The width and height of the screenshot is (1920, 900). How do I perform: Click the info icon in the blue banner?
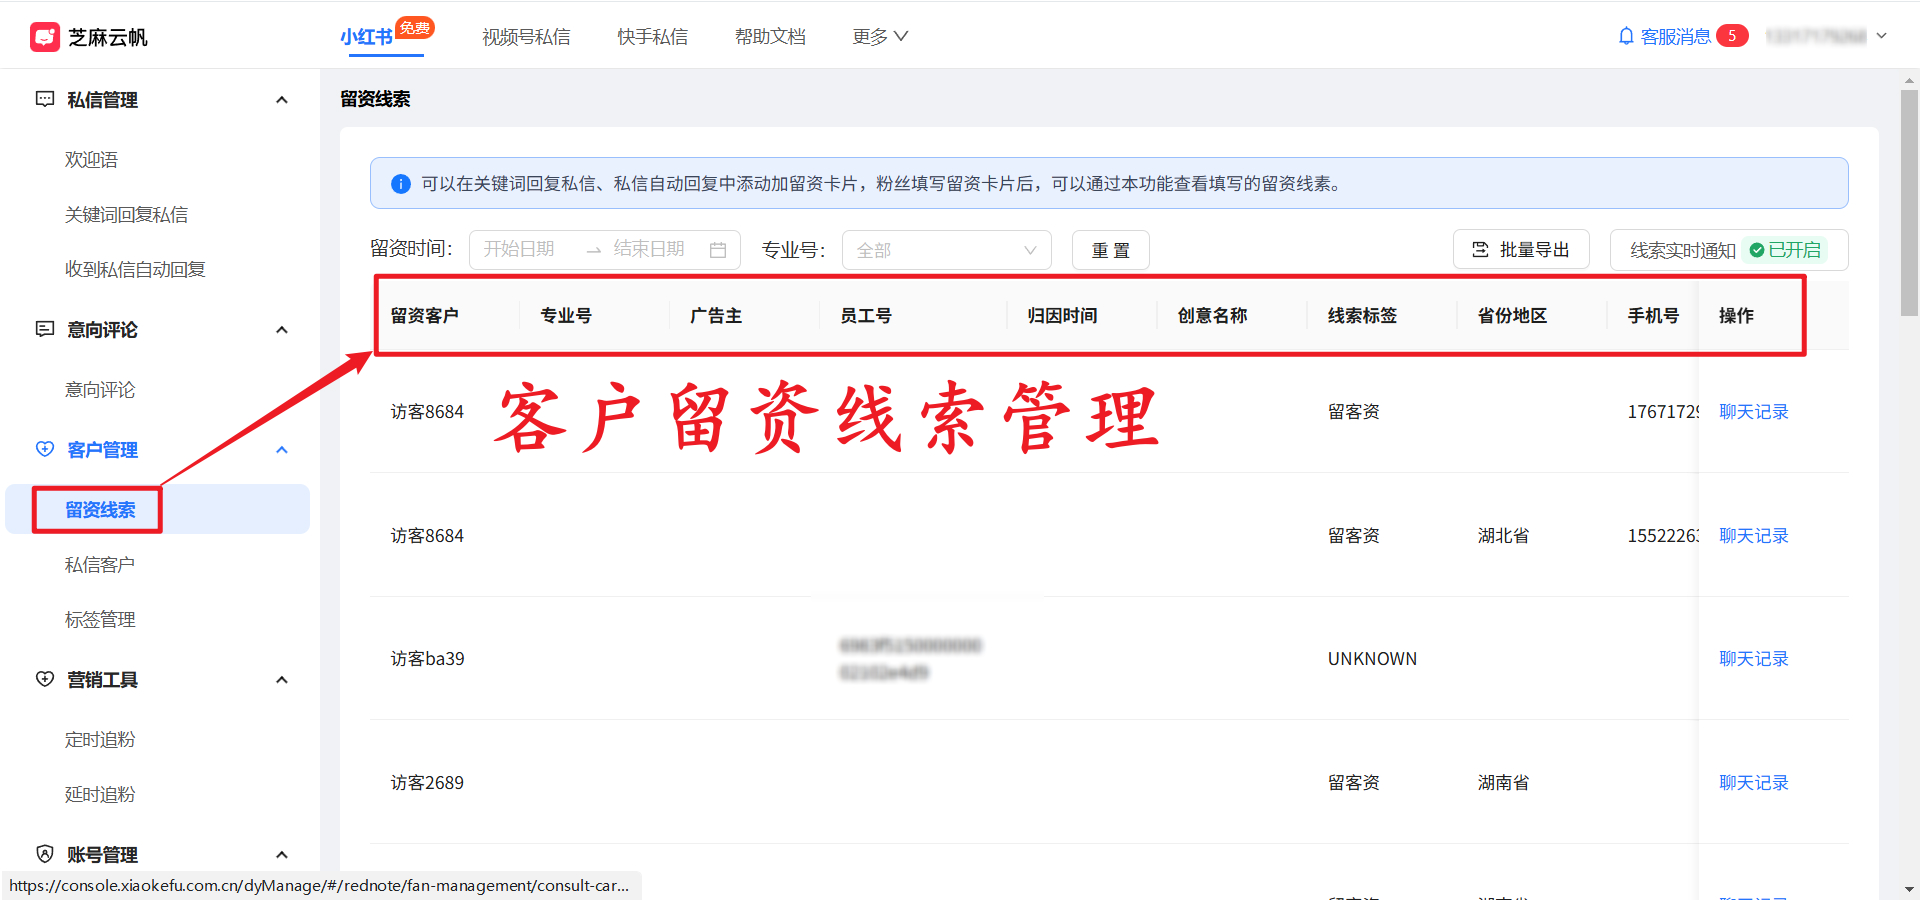tap(400, 183)
